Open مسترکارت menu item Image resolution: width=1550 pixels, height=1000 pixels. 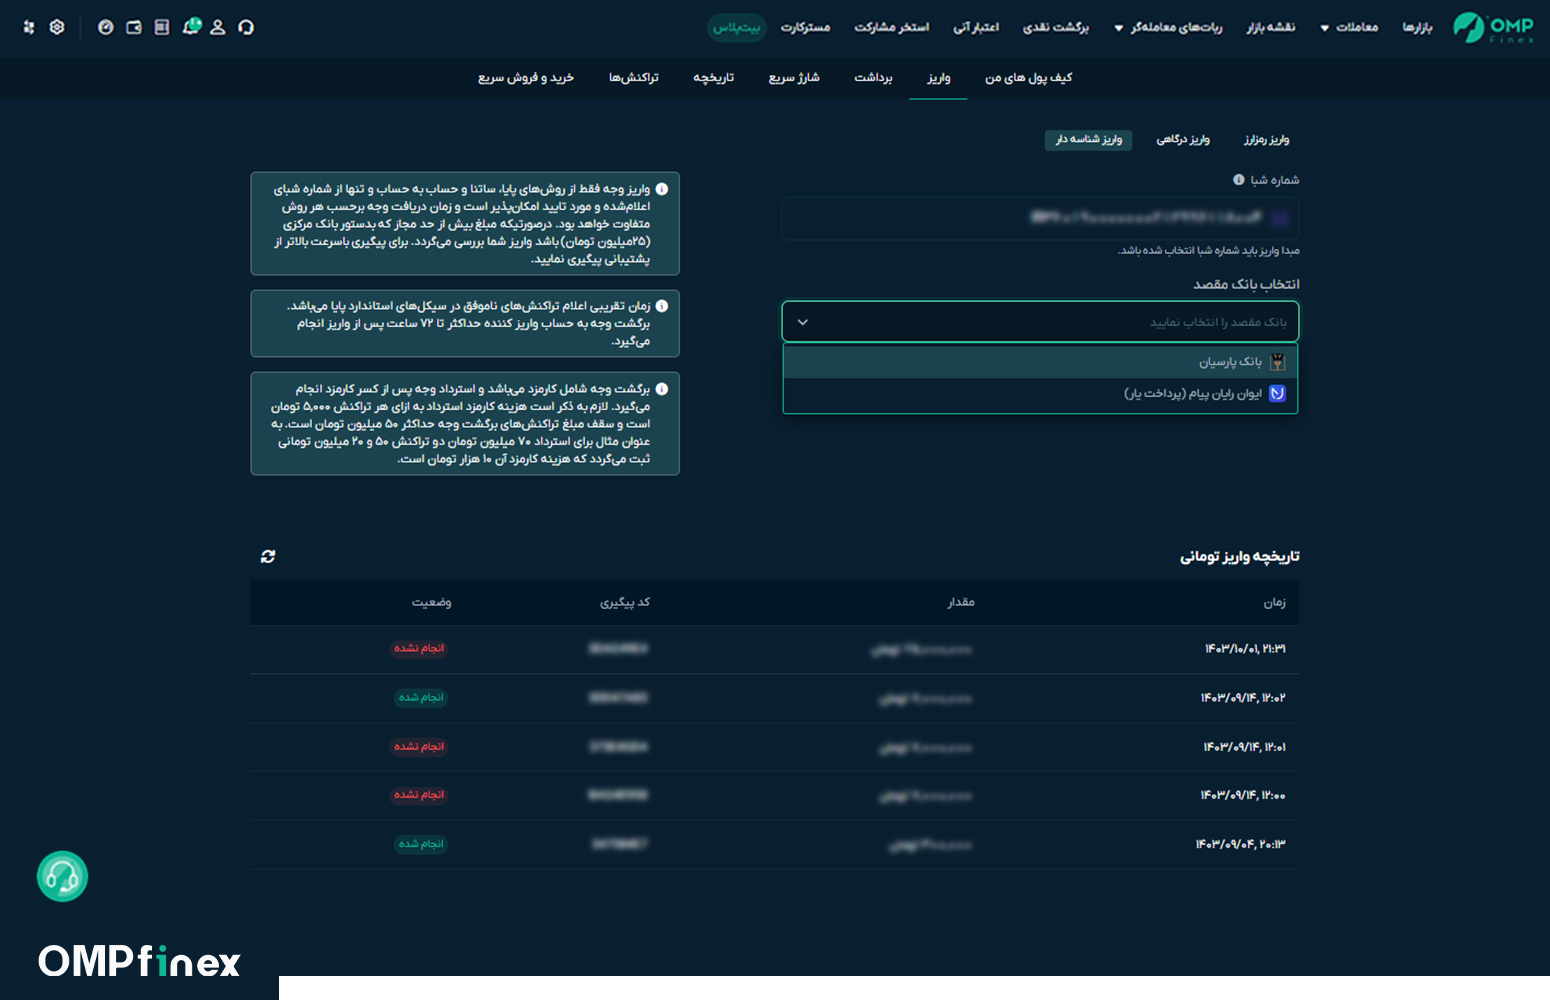point(806,27)
